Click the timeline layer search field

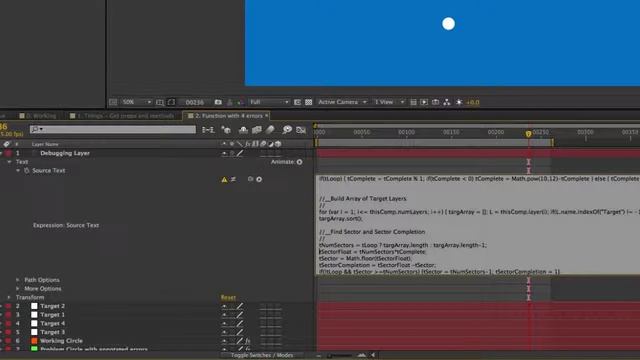pyautogui.click(x=113, y=129)
